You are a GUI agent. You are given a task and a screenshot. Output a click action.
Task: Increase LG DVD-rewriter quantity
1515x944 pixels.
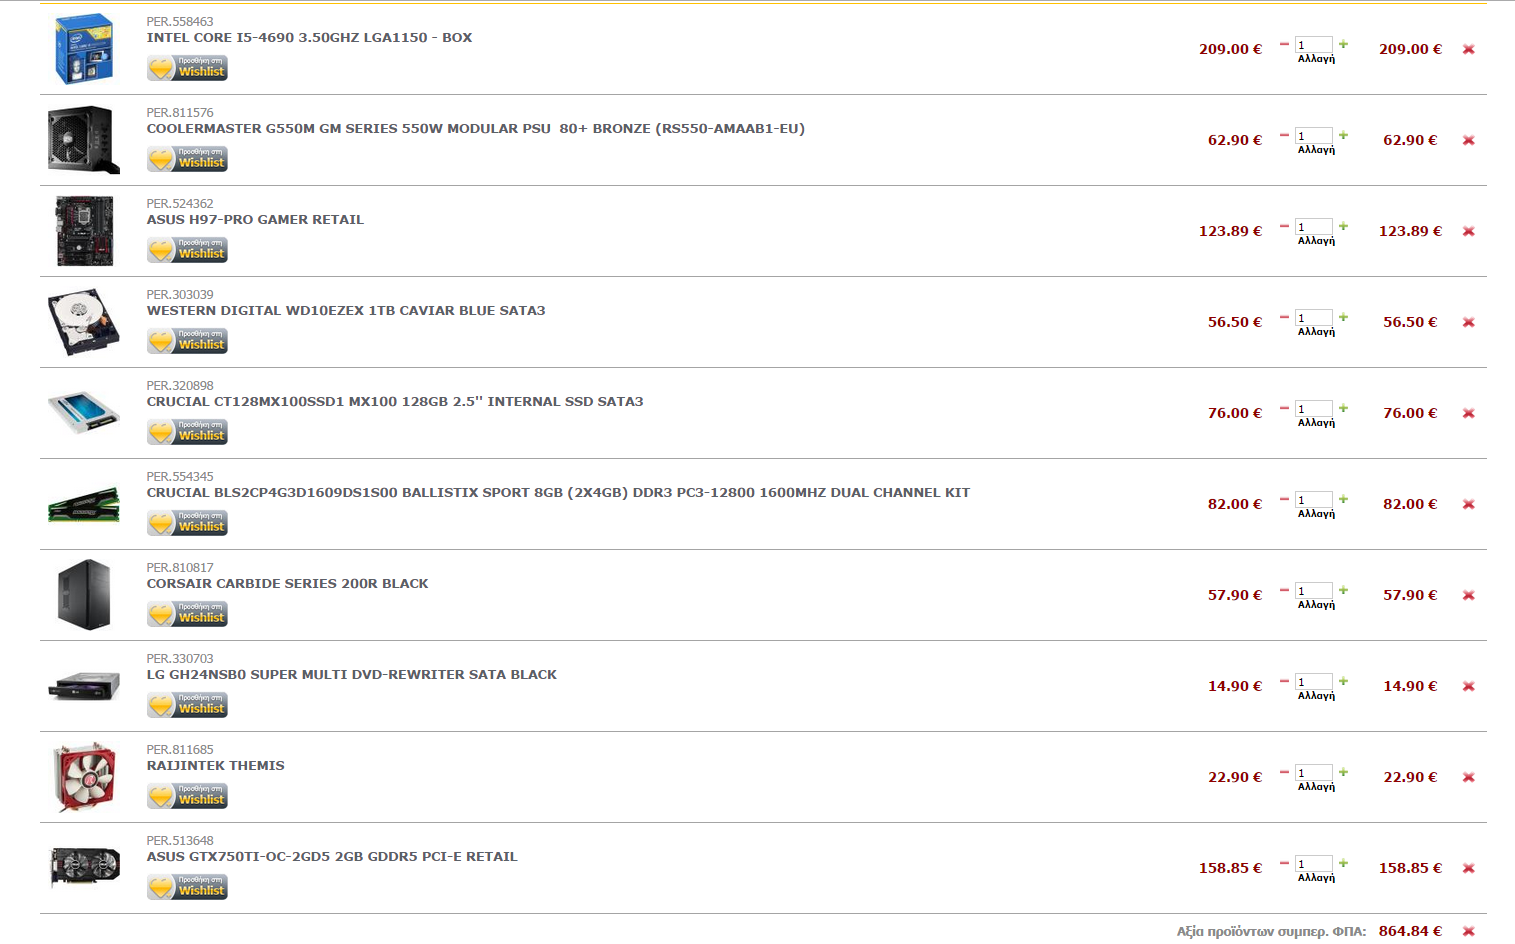1343,681
